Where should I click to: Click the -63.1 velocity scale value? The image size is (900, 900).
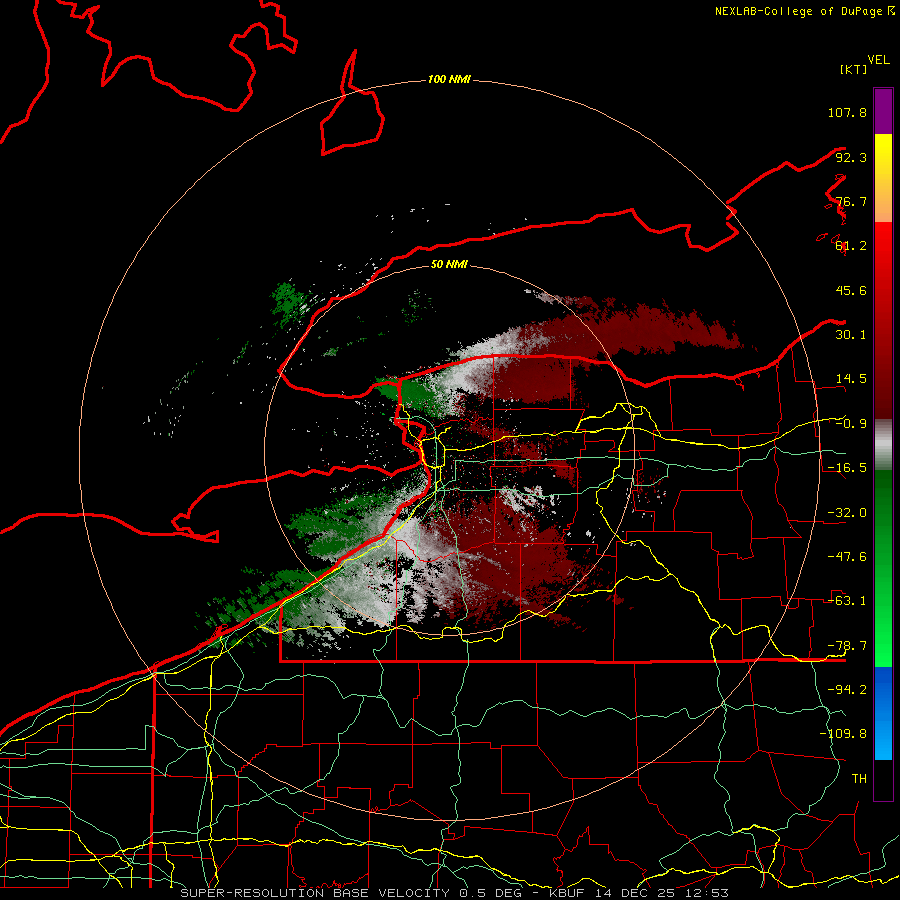(x=847, y=601)
